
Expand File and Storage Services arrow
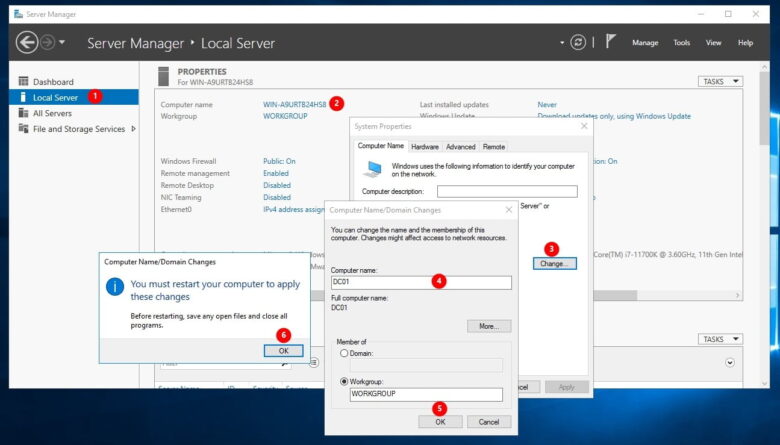133,129
